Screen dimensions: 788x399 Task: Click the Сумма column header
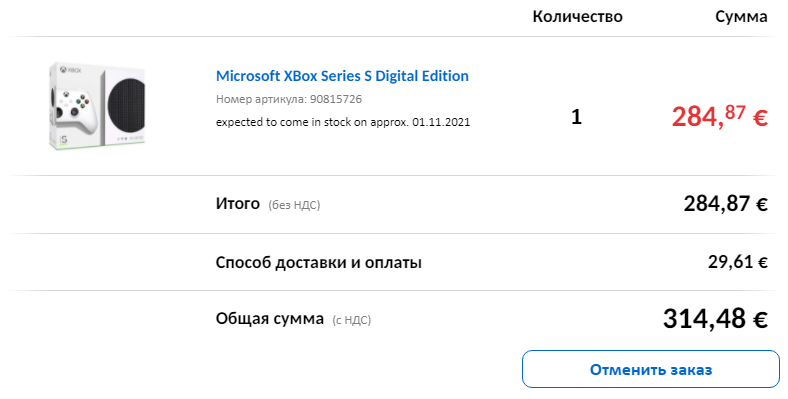coord(741,17)
